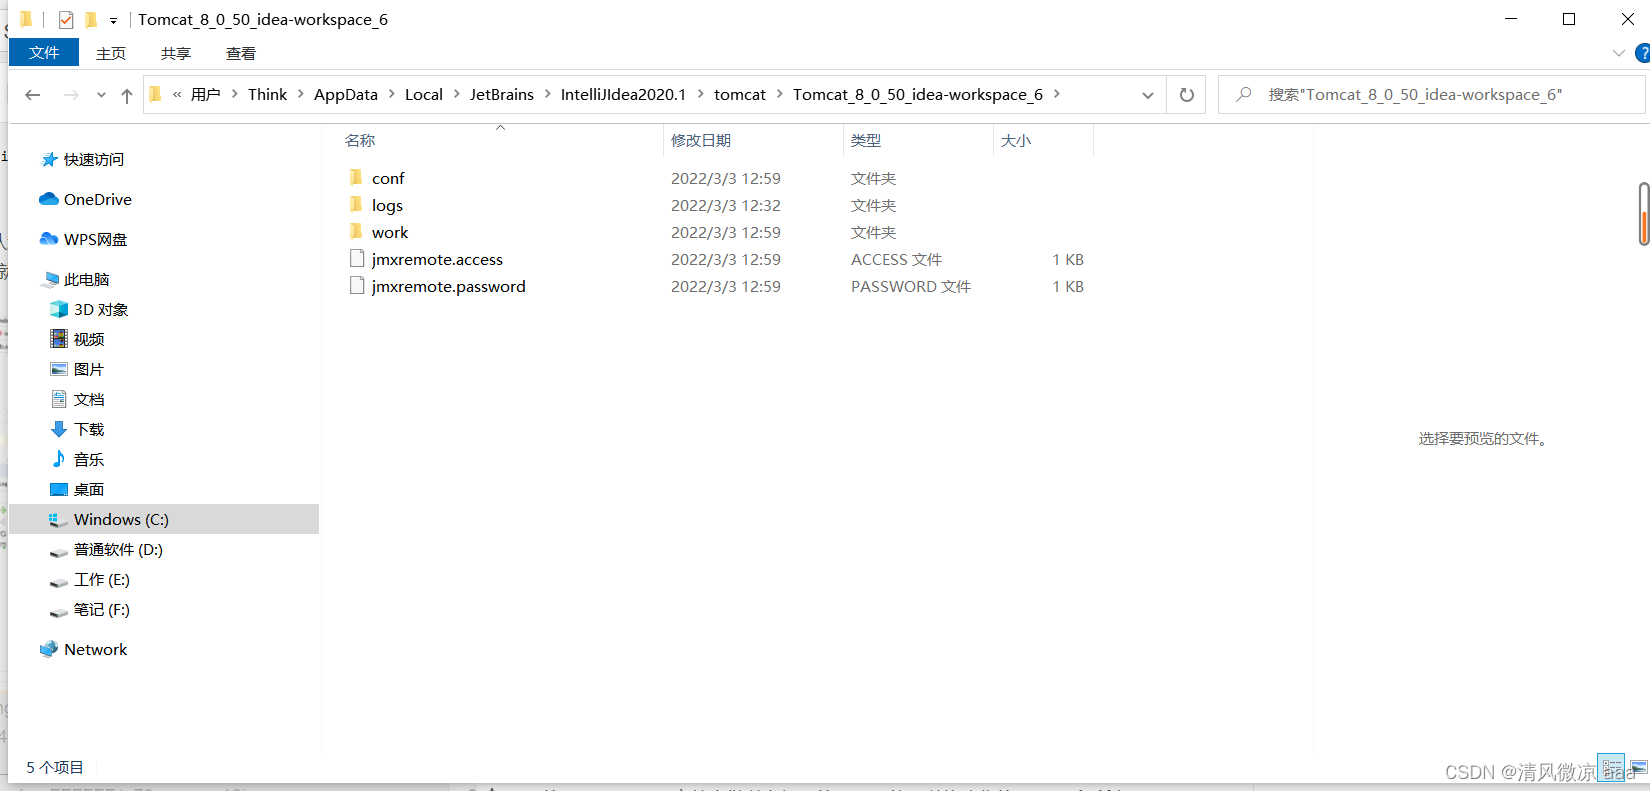This screenshot has height=791, width=1650.
Task: Click the Back navigation arrow
Action: 32,95
